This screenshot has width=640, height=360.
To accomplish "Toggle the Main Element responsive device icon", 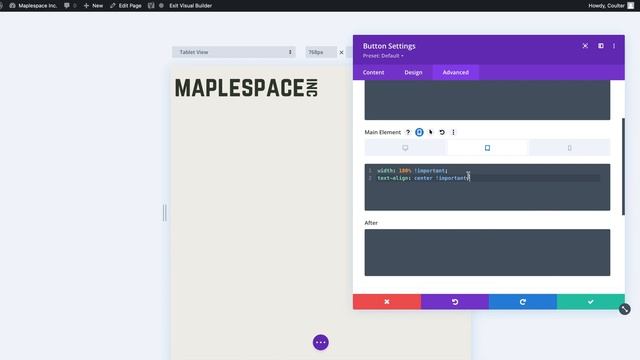I will pyautogui.click(x=419, y=132).
